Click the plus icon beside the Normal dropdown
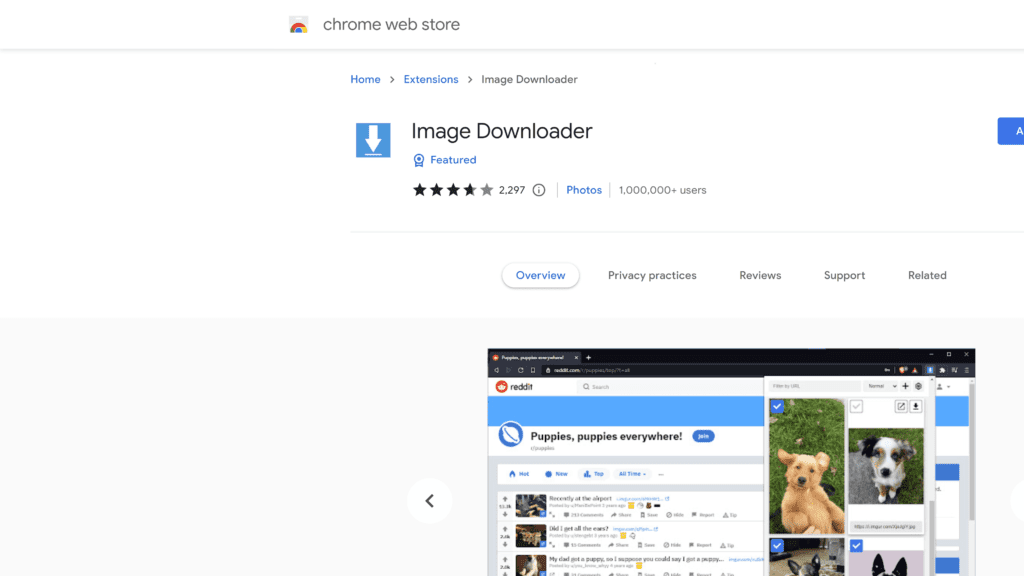Screen dimensions: 1024x576 (x=905, y=386)
